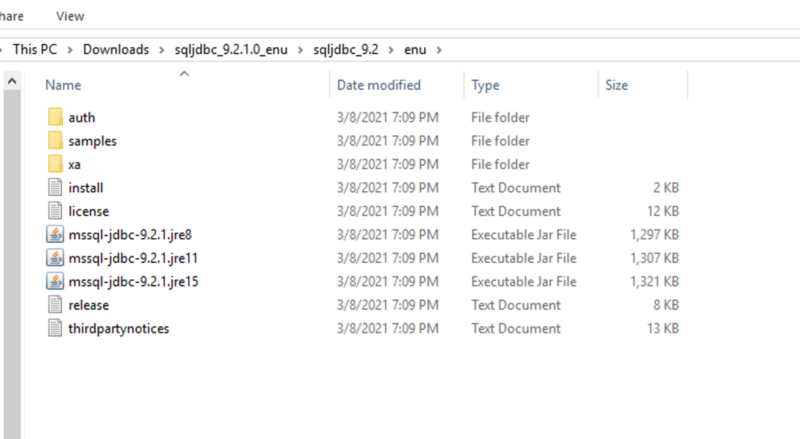Go to Downloads in the address path
The height and width of the screenshot is (439, 800).
tap(115, 49)
